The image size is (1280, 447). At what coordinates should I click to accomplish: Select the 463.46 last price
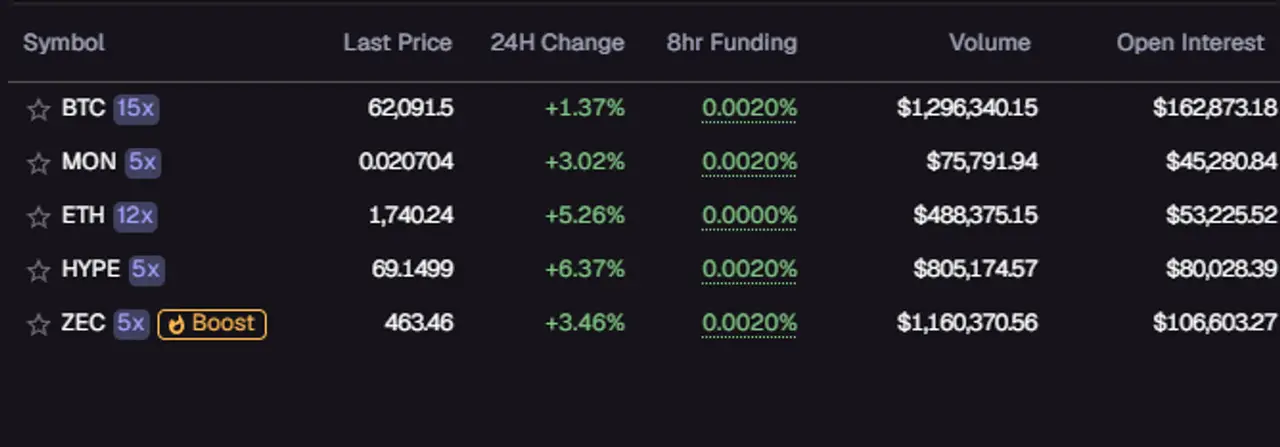click(x=419, y=324)
